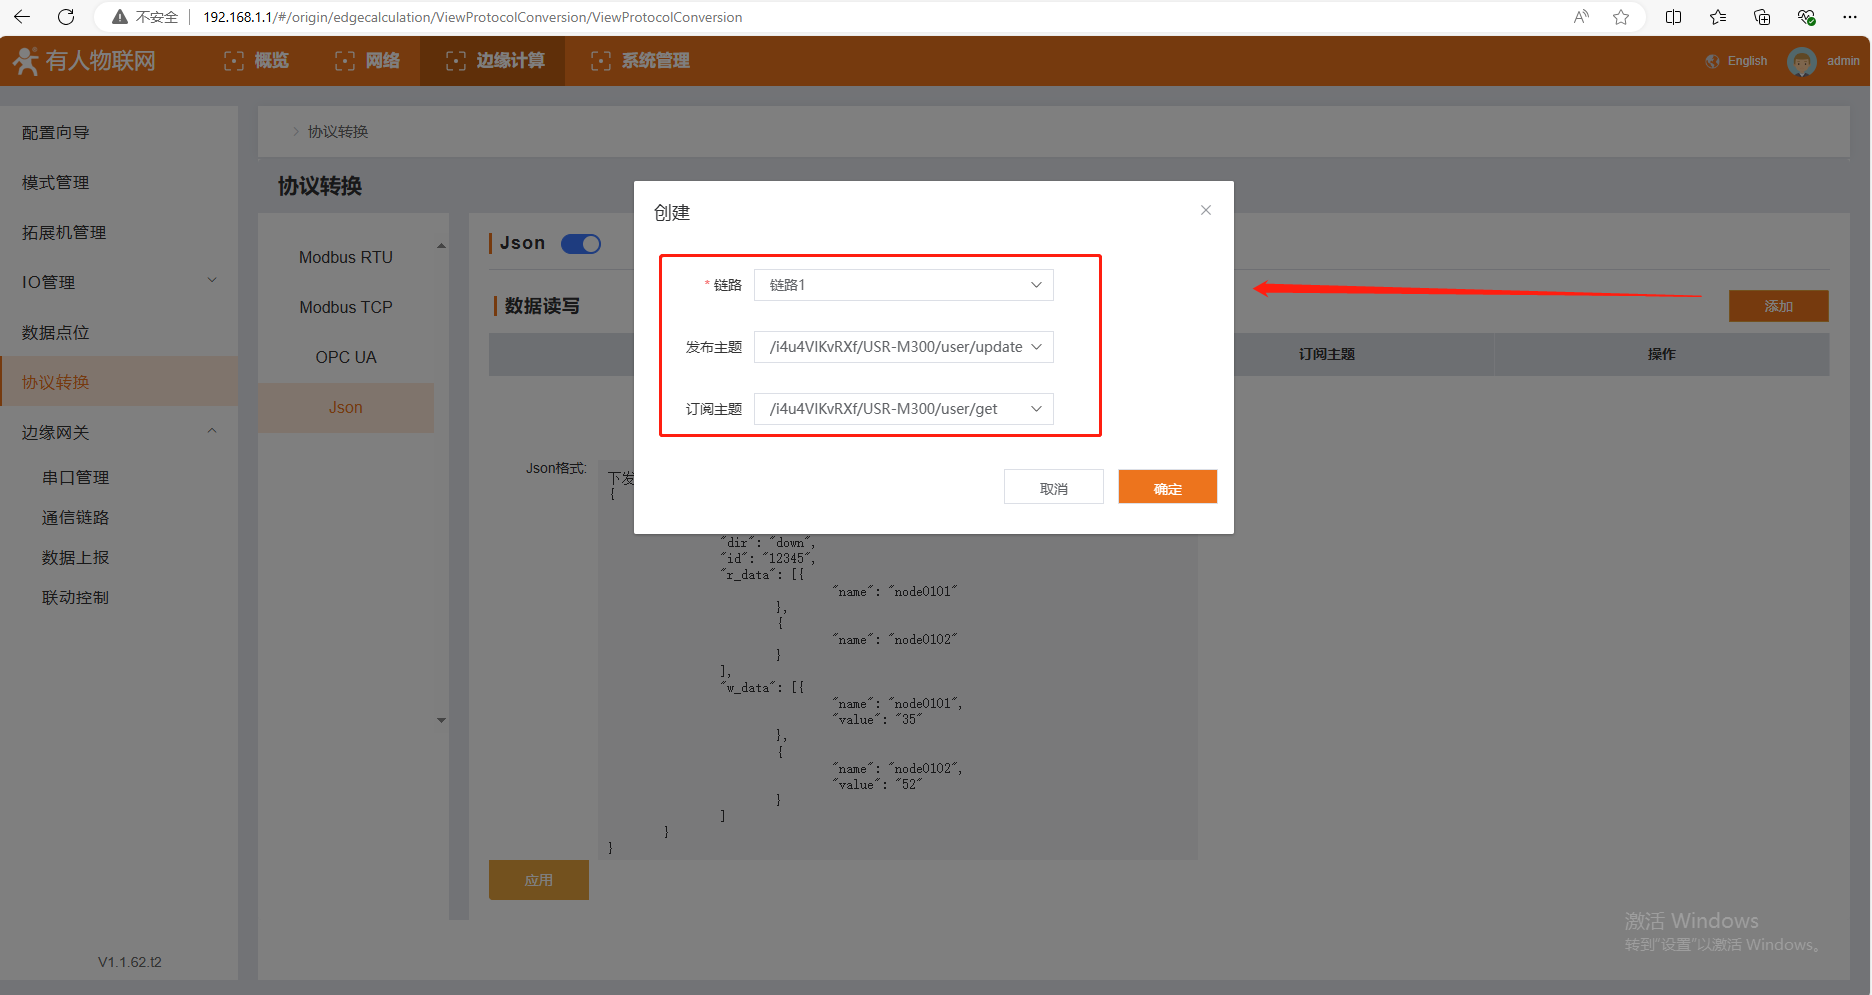Open the 链路 dropdown
Screen dimensions: 1872x995
pyautogui.click(x=903, y=285)
